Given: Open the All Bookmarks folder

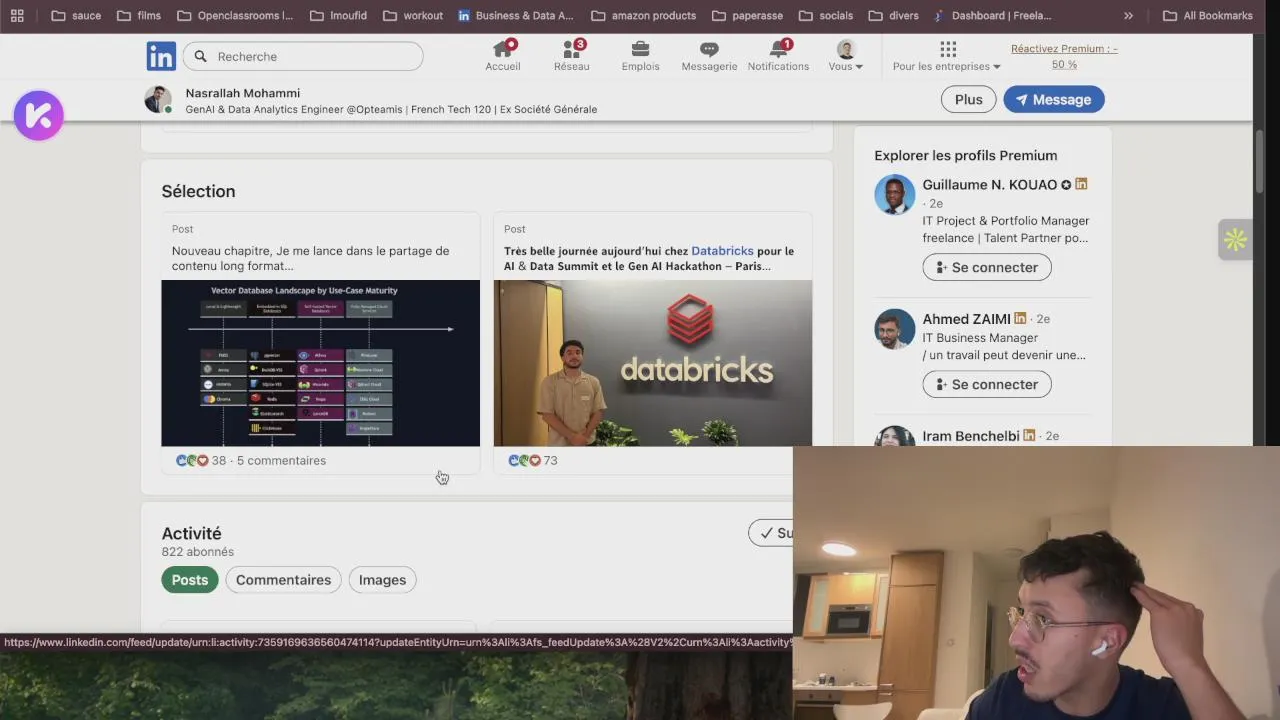Looking at the screenshot, I should (x=1207, y=16).
